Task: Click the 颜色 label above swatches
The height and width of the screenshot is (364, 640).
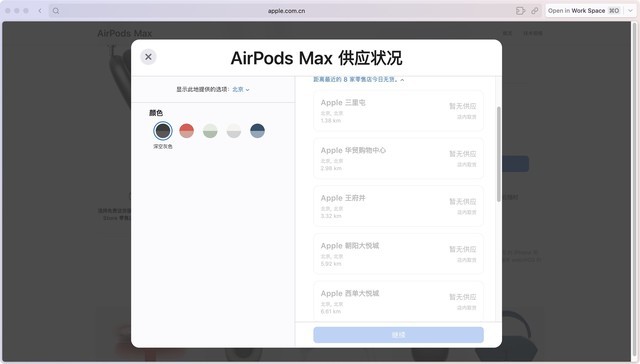Action: pyautogui.click(x=156, y=113)
